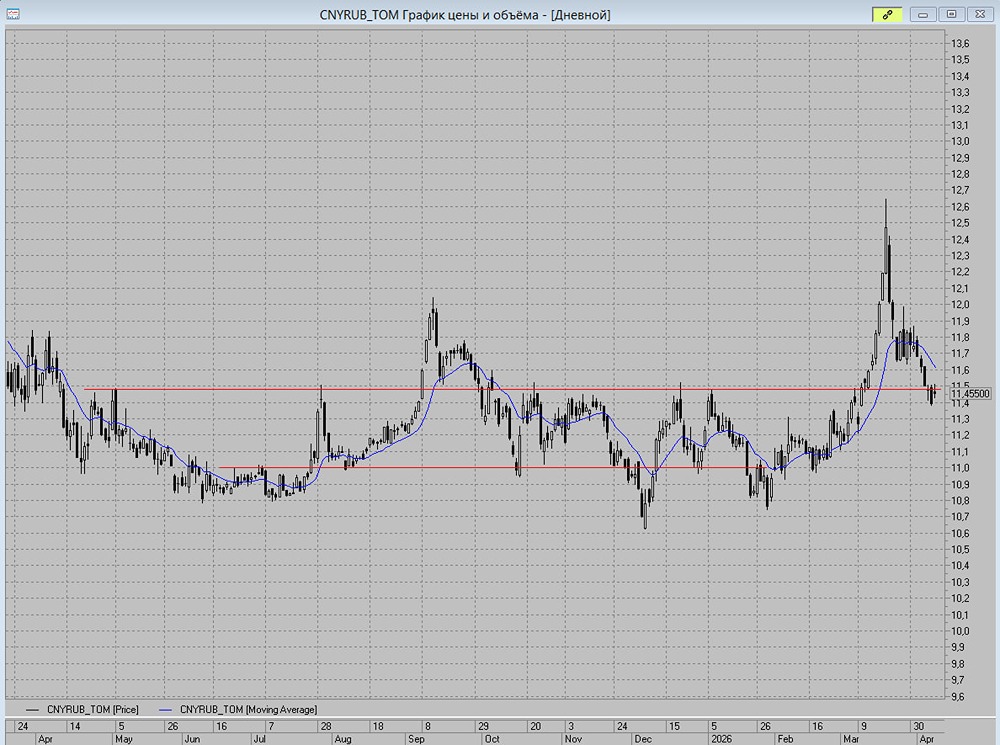1000x745 pixels.
Task: Click the 12,0 level on price scale
Action: pyautogui.click(x=959, y=304)
